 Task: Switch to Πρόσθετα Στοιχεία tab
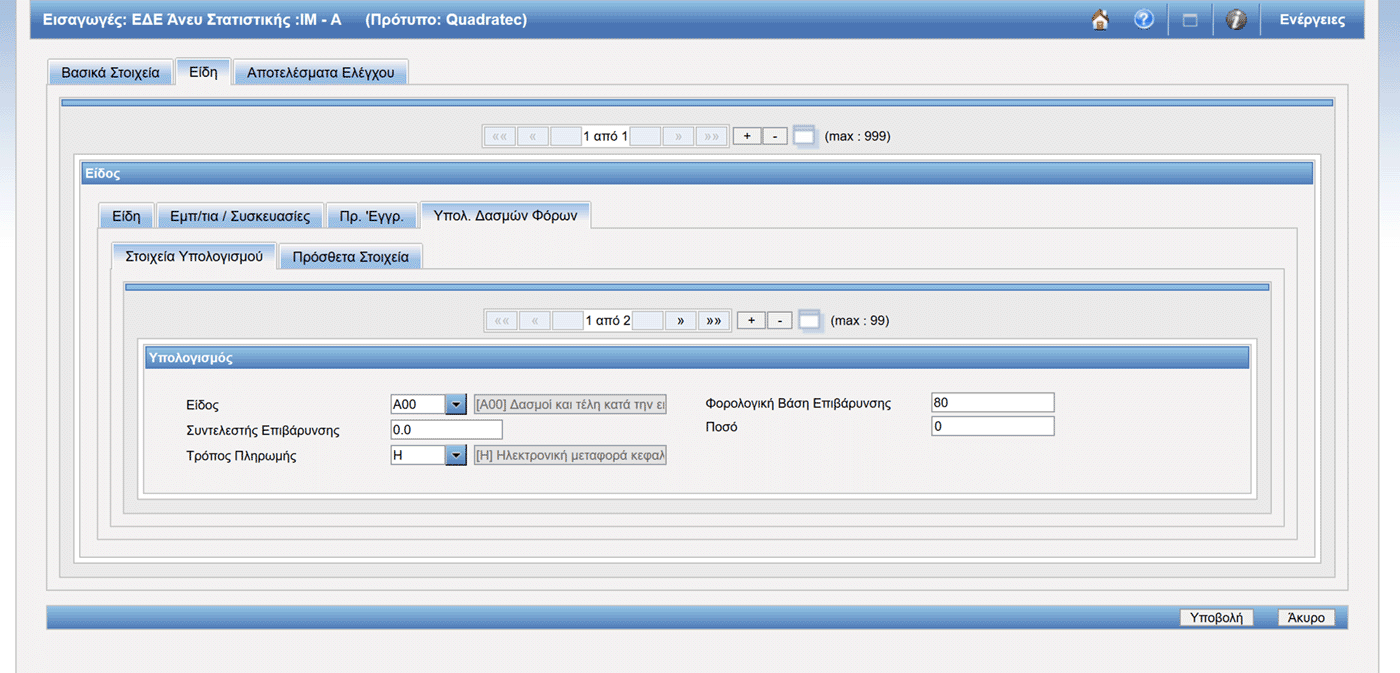pos(351,257)
